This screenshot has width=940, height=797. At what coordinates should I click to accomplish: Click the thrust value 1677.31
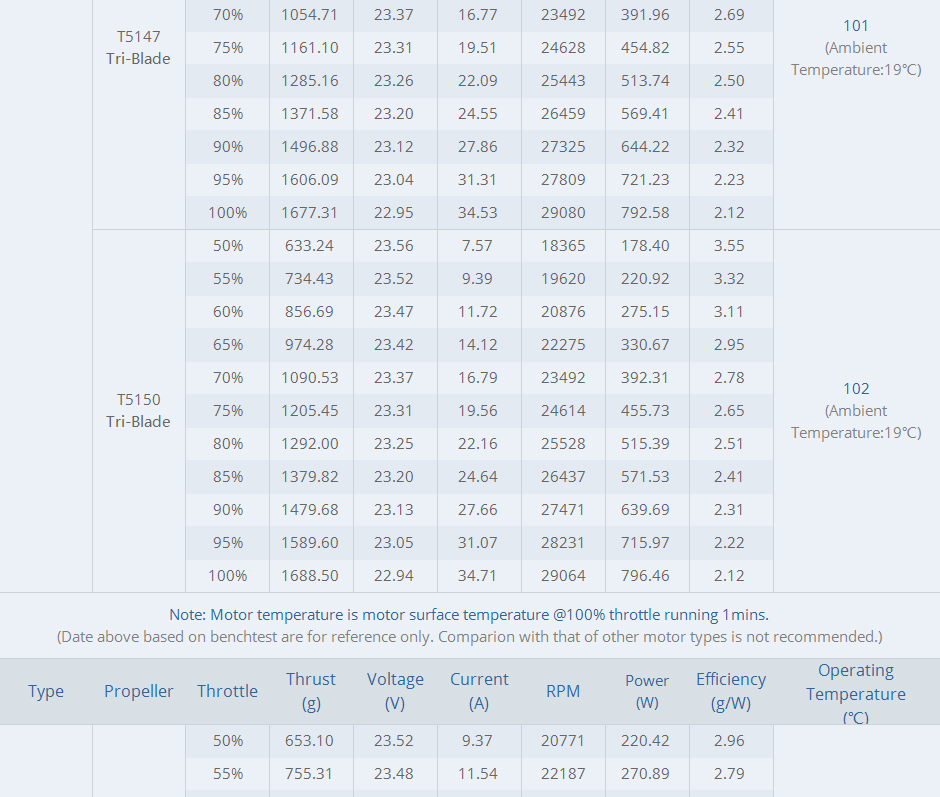pos(310,212)
